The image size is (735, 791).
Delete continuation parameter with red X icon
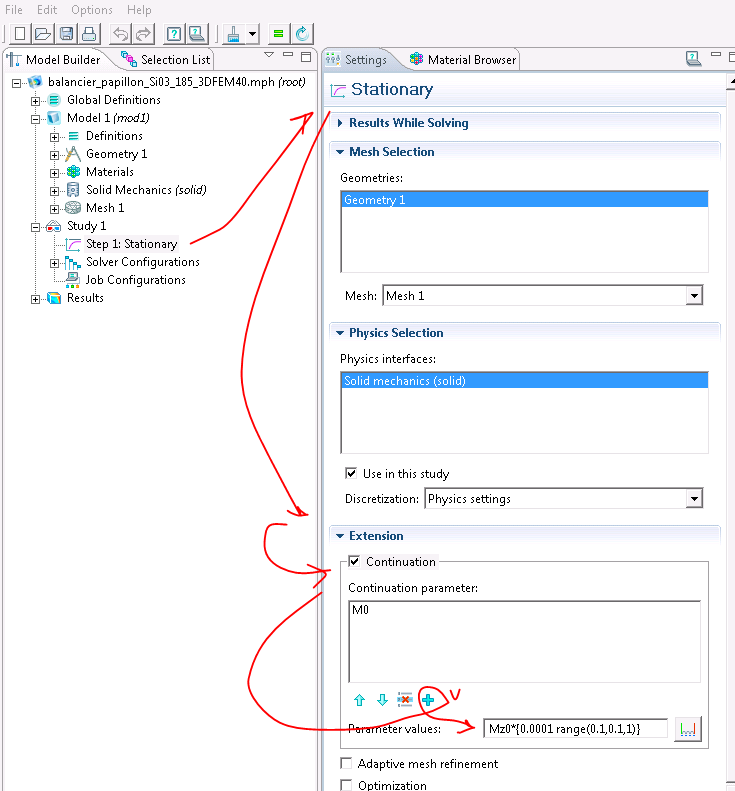click(404, 700)
